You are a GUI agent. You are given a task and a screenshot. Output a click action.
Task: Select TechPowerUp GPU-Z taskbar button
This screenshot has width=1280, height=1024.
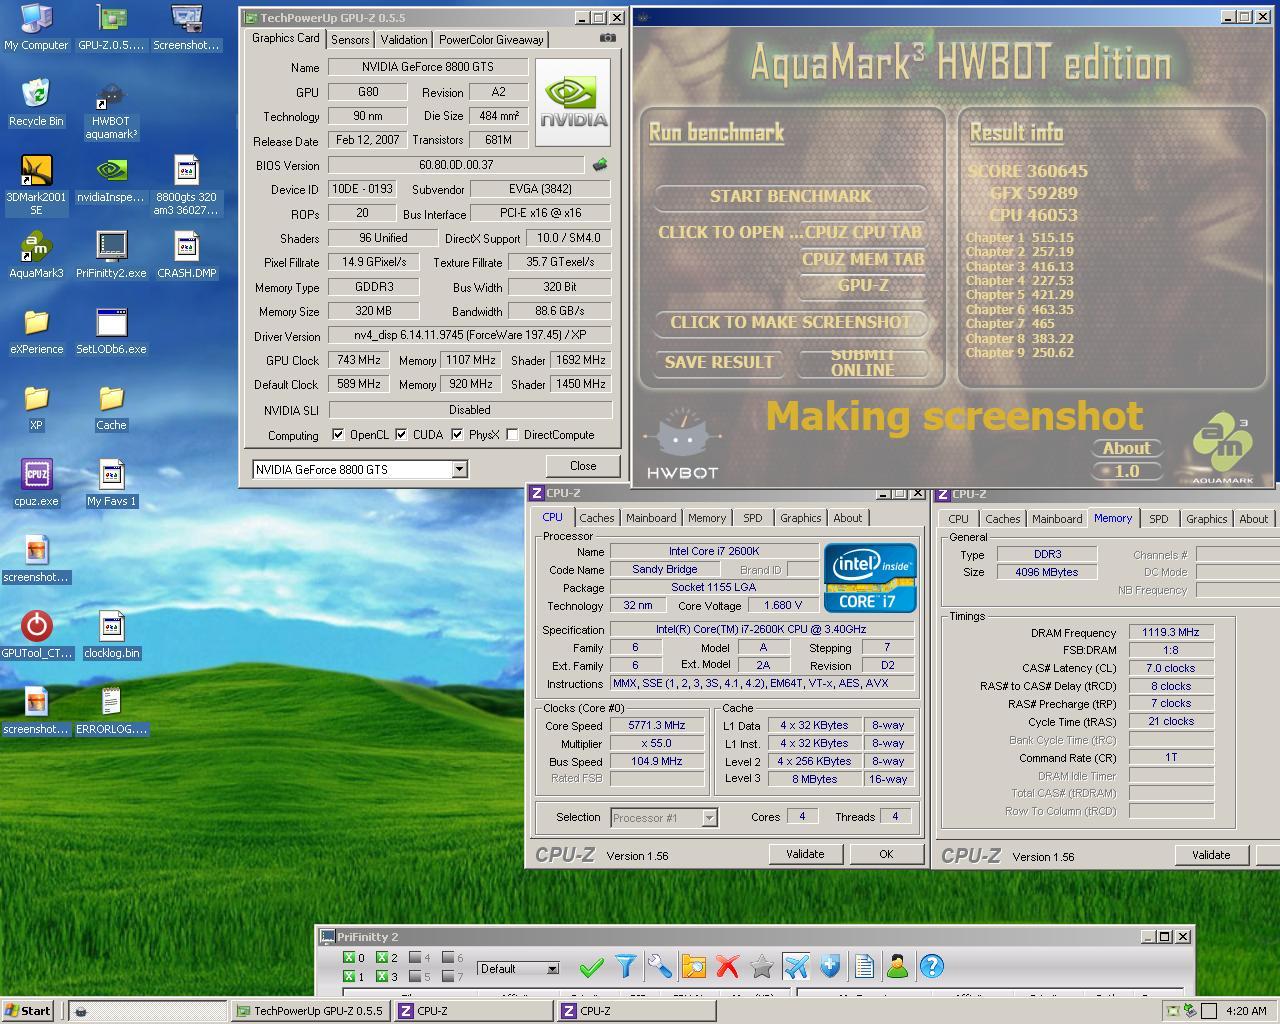(x=311, y=1011)
